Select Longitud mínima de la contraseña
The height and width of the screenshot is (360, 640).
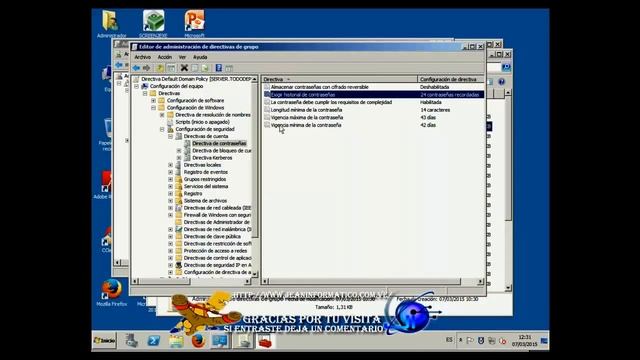(x=306, y=110)
